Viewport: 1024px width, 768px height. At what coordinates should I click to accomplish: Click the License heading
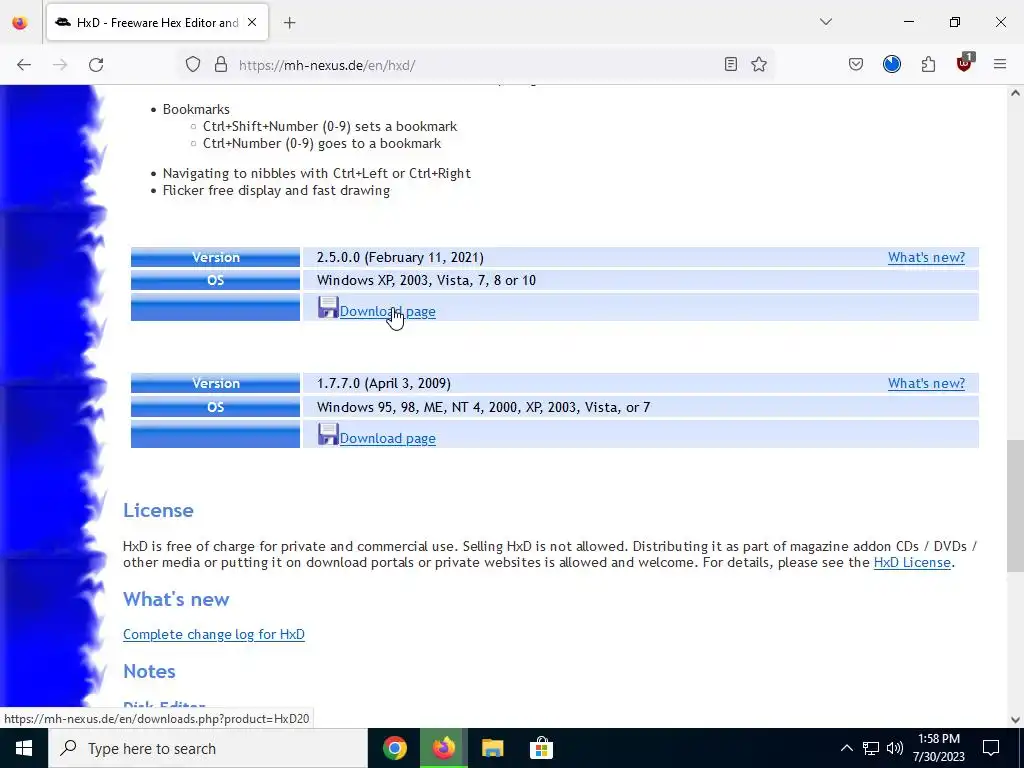[x=158, y=510]
